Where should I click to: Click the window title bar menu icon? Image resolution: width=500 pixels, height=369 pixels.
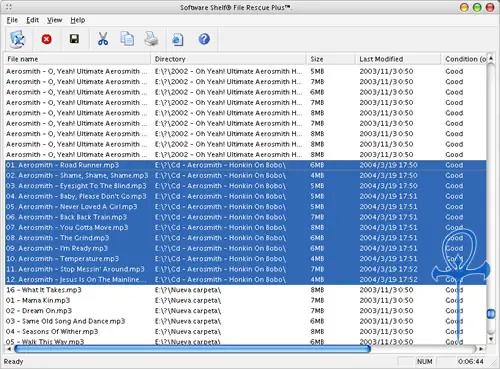(9, 7)
